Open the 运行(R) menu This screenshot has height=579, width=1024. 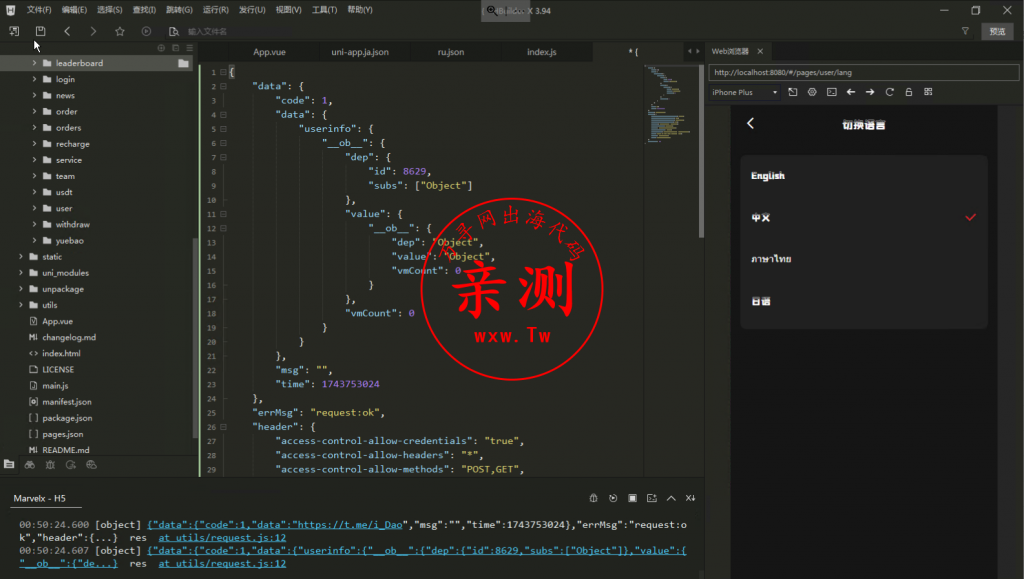(215, 10)
